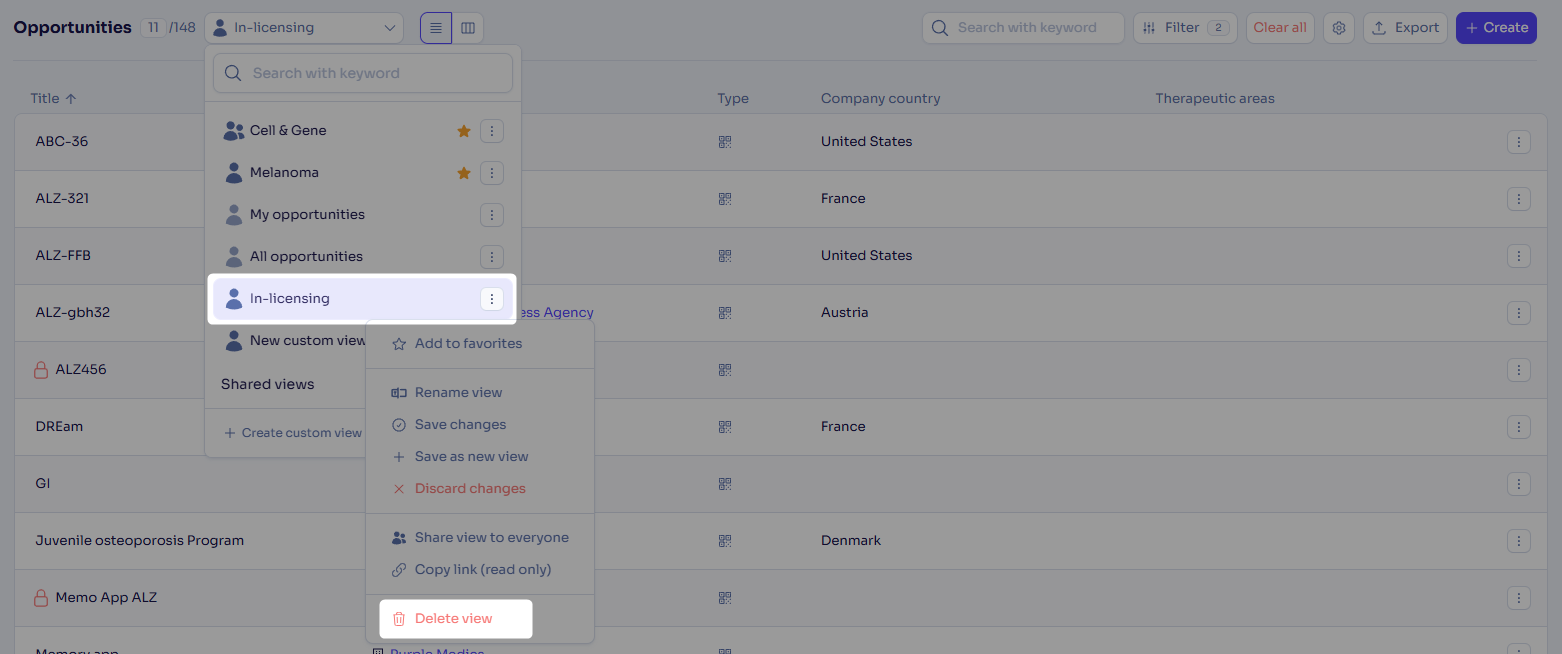Open row menu for ALZ-FFB
This screenshot has height=654, width=1562.
tap(1519, 256)
